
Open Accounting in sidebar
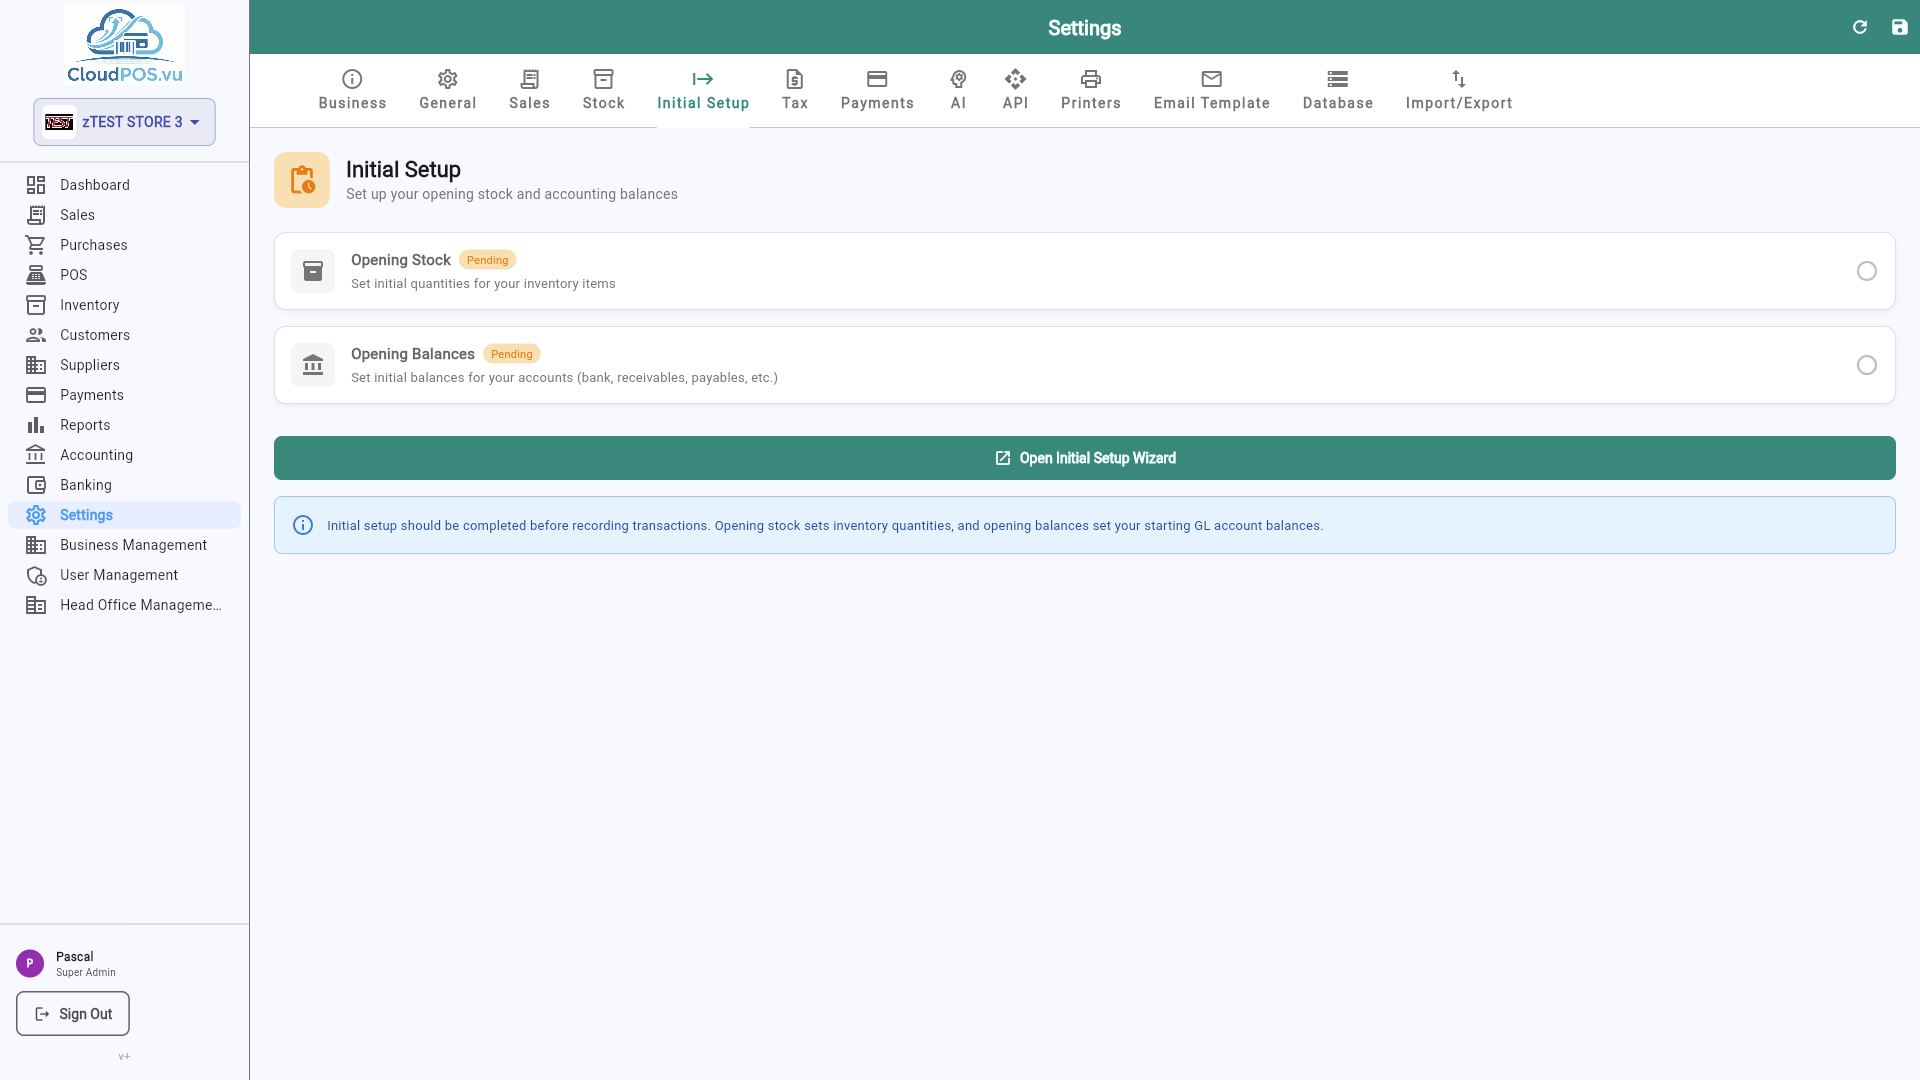(x=124, y=455)
